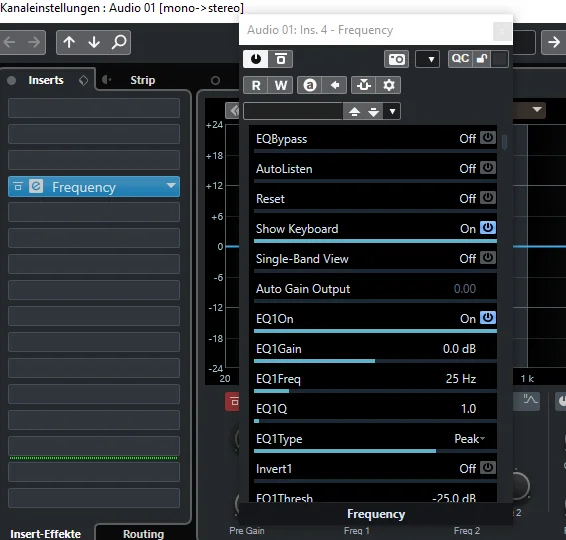Select the Frequency insert slot
The width and height of the screenshot is (566, 540).
tap(94, 187)
